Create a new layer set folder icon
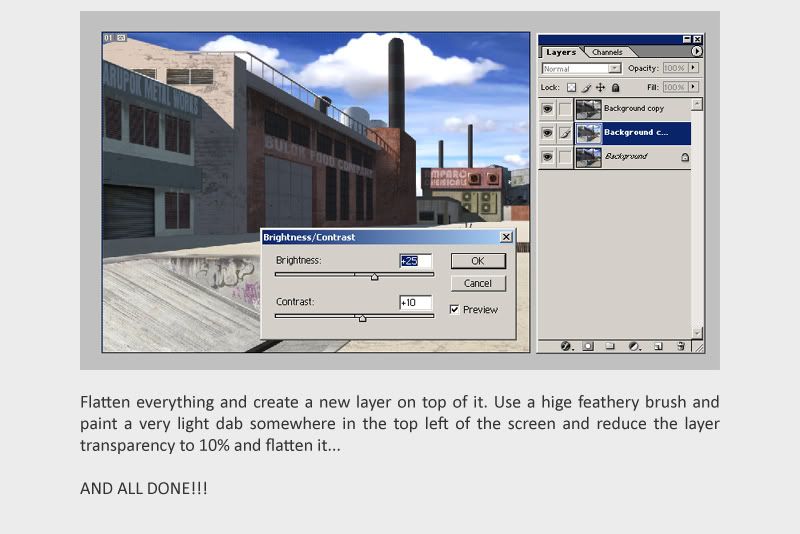800x534 pixels. 611,346
